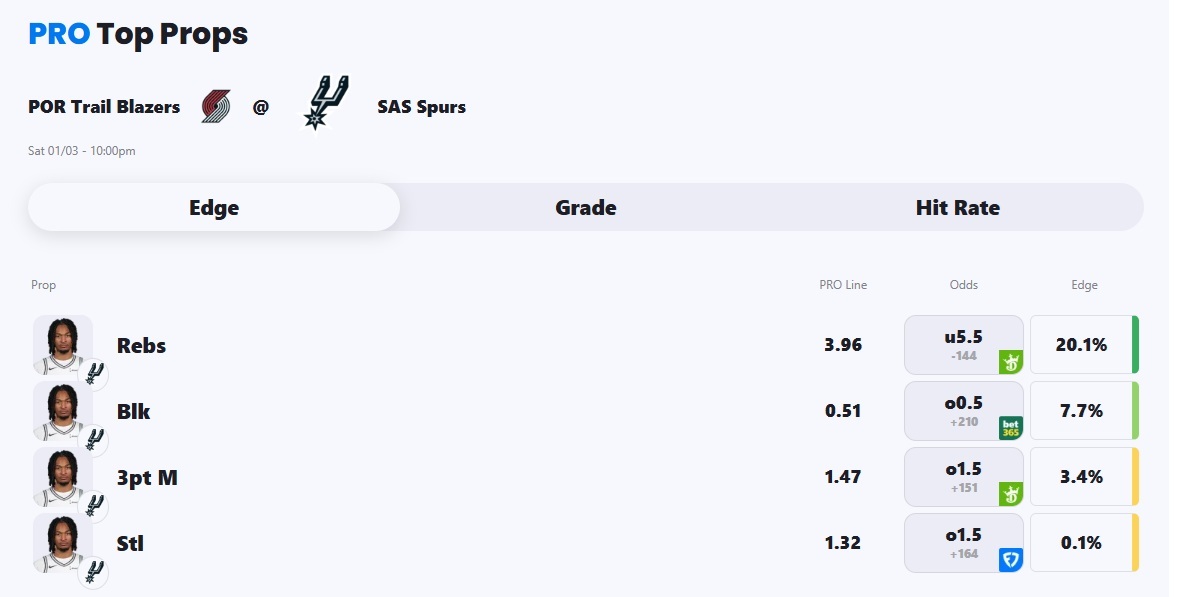Viewport: 1195px width, 597px height.
Task: Click the u5.5 -144 odds button
Action: click(963, 344)
